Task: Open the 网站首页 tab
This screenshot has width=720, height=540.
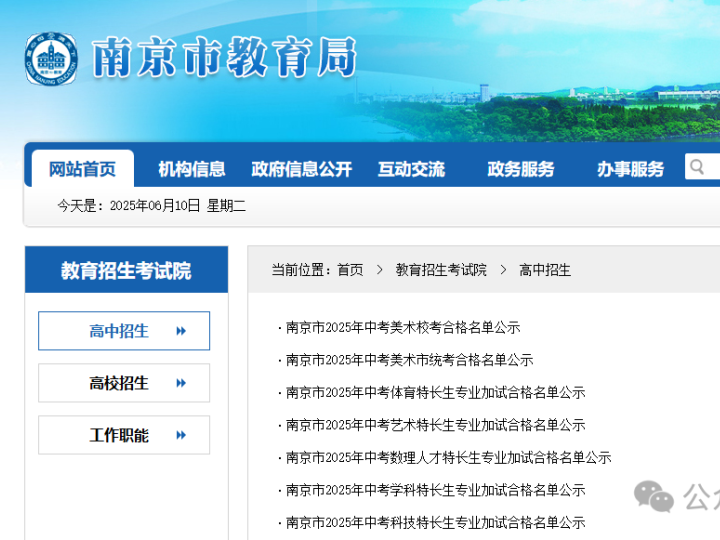Action: (x=83, y=169)
